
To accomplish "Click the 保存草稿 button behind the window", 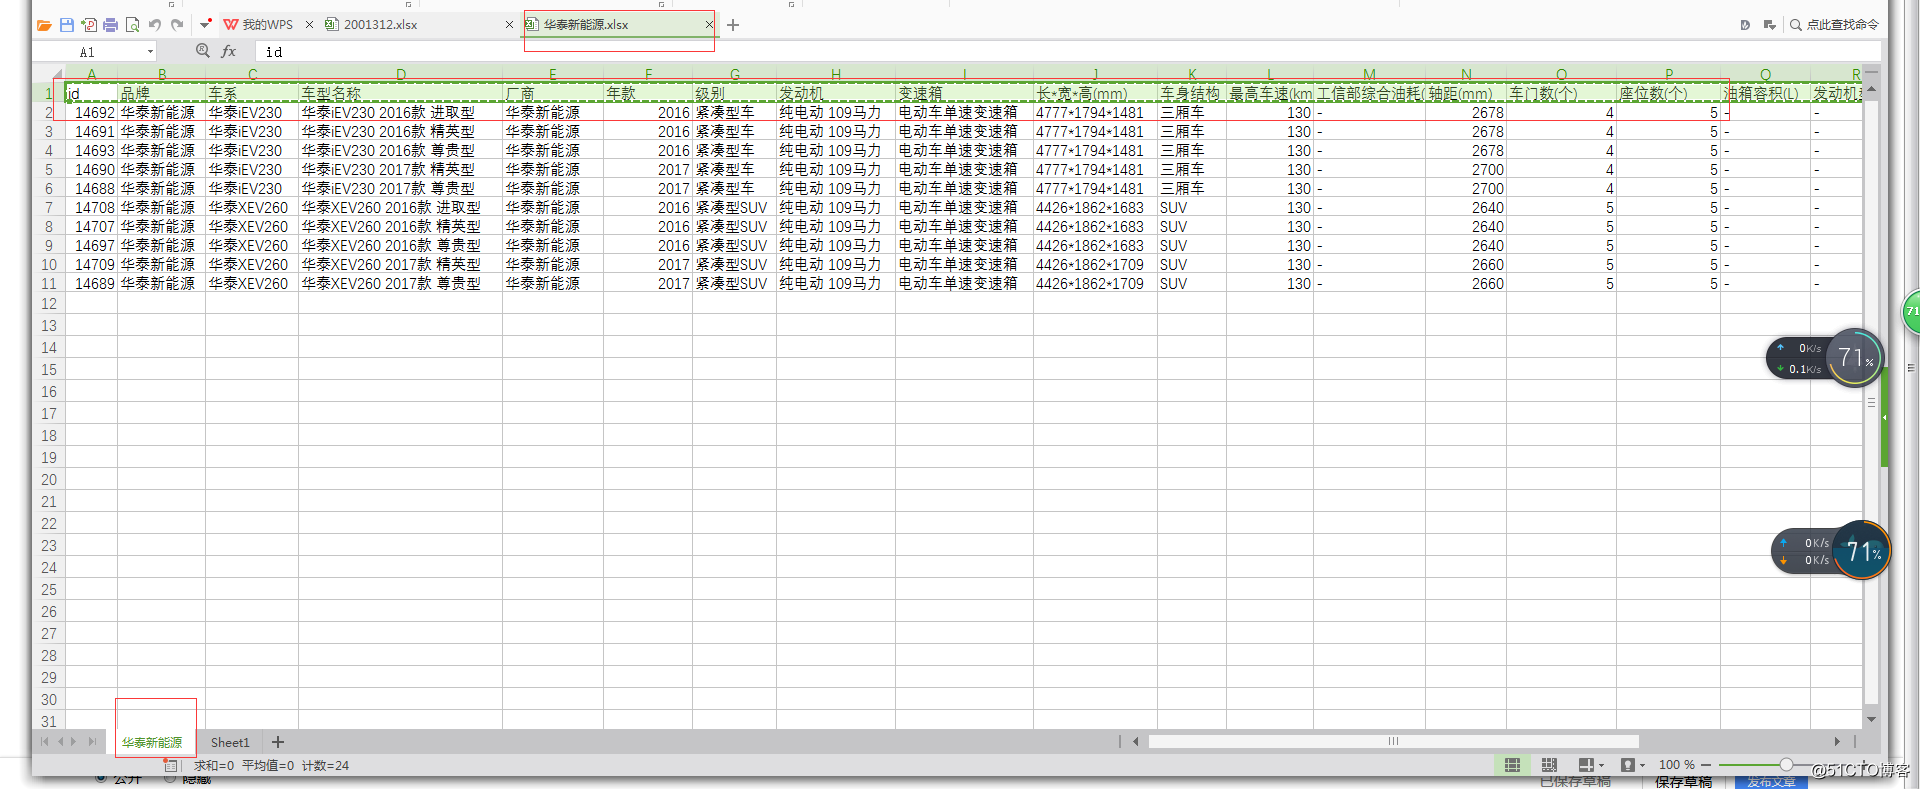I will [1683, 782].
